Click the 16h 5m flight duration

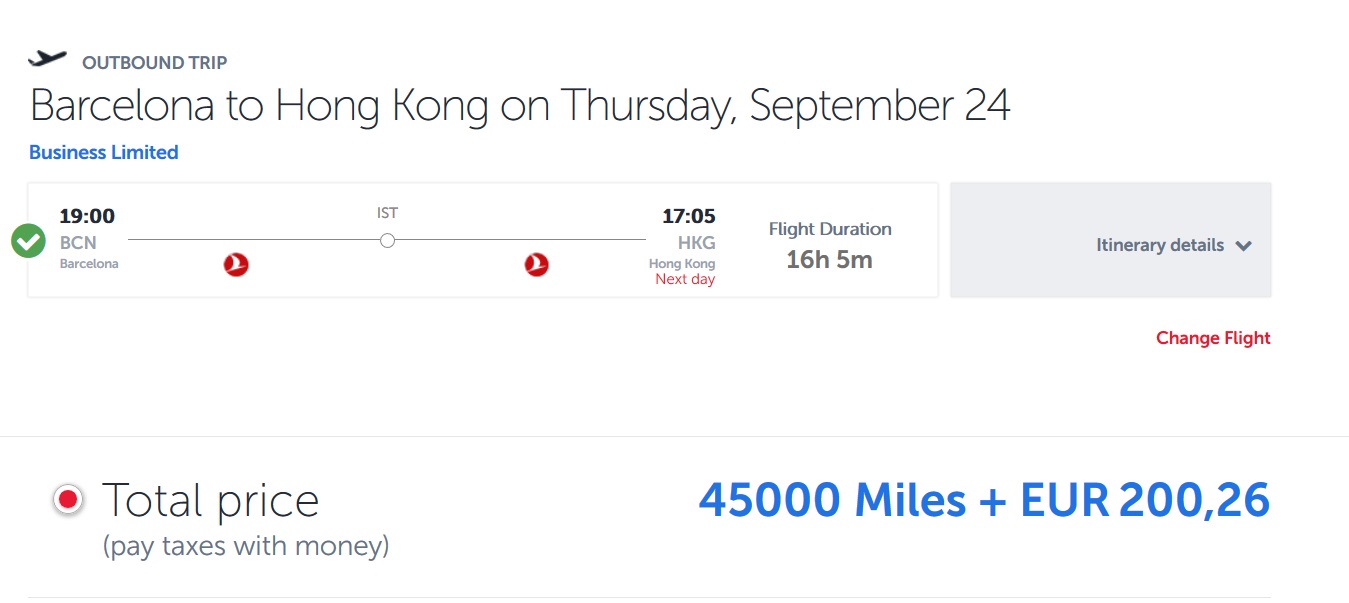pyautogui.click(x=829, y=260)
